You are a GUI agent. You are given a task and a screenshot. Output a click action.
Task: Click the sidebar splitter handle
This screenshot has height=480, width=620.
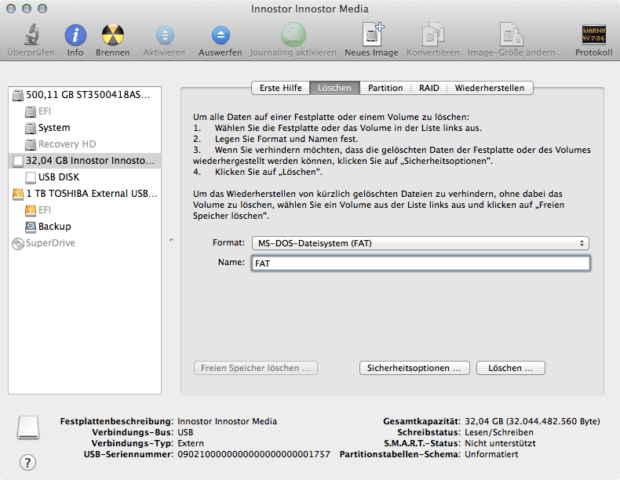pos(171,240)
